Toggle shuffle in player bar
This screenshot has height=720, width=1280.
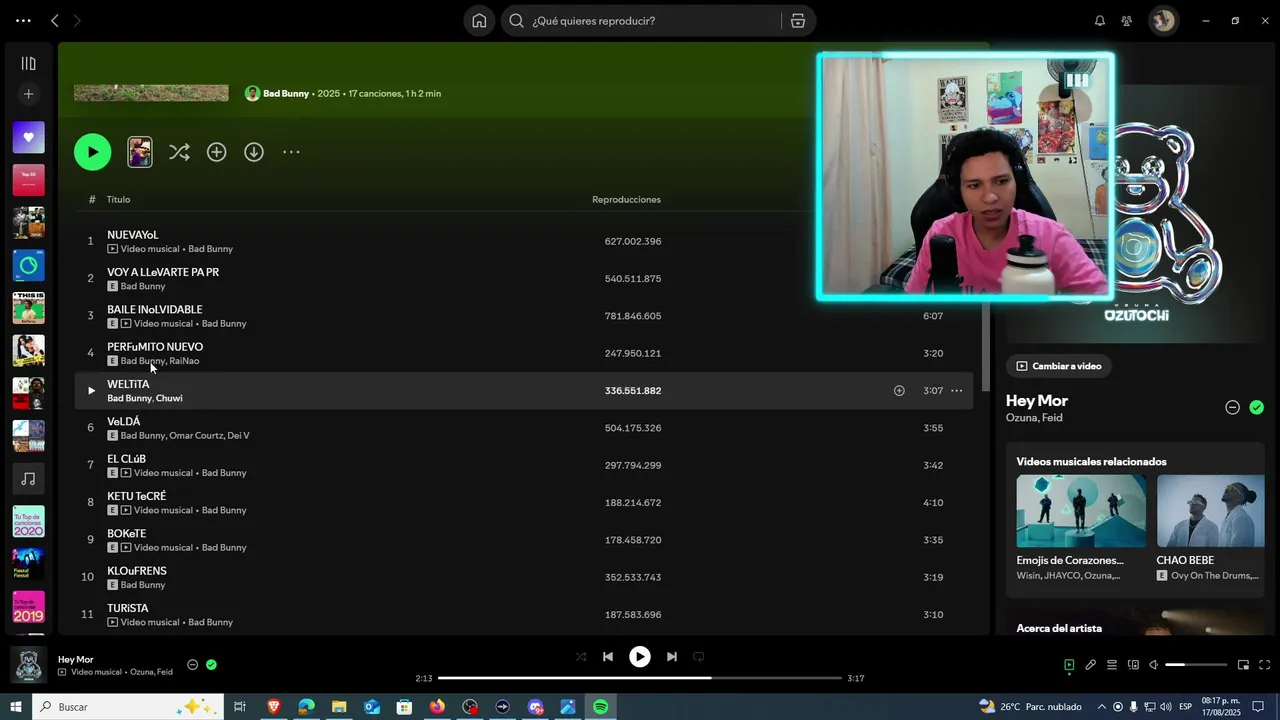581,657
